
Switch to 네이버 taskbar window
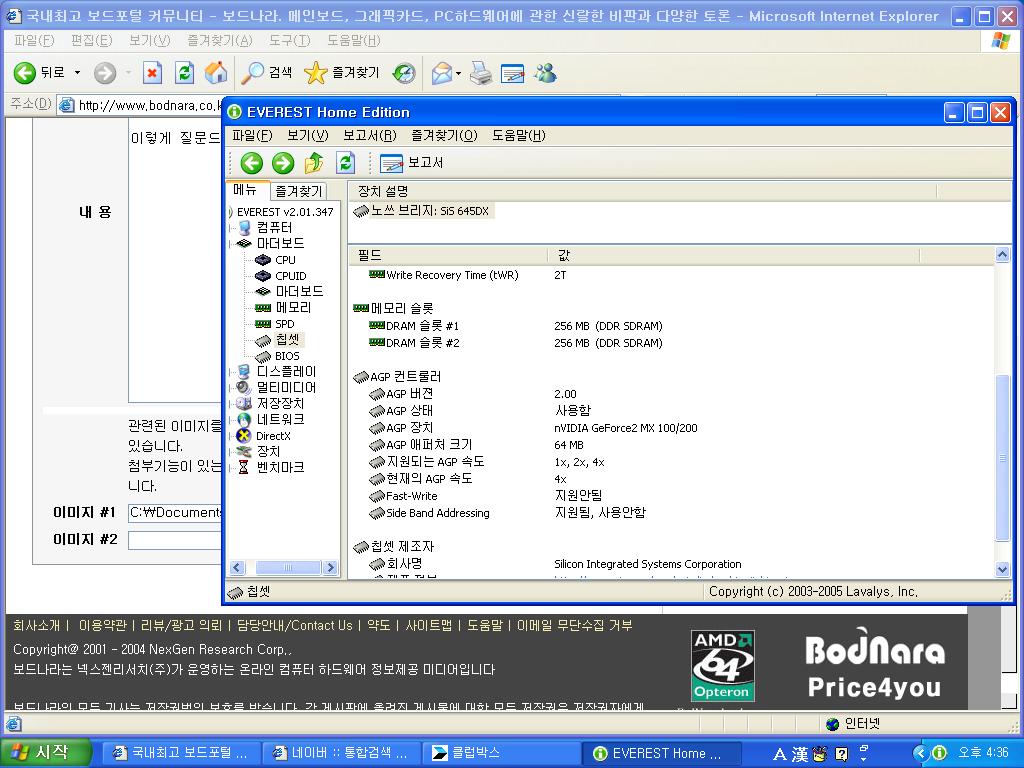(x=339, y=753)
